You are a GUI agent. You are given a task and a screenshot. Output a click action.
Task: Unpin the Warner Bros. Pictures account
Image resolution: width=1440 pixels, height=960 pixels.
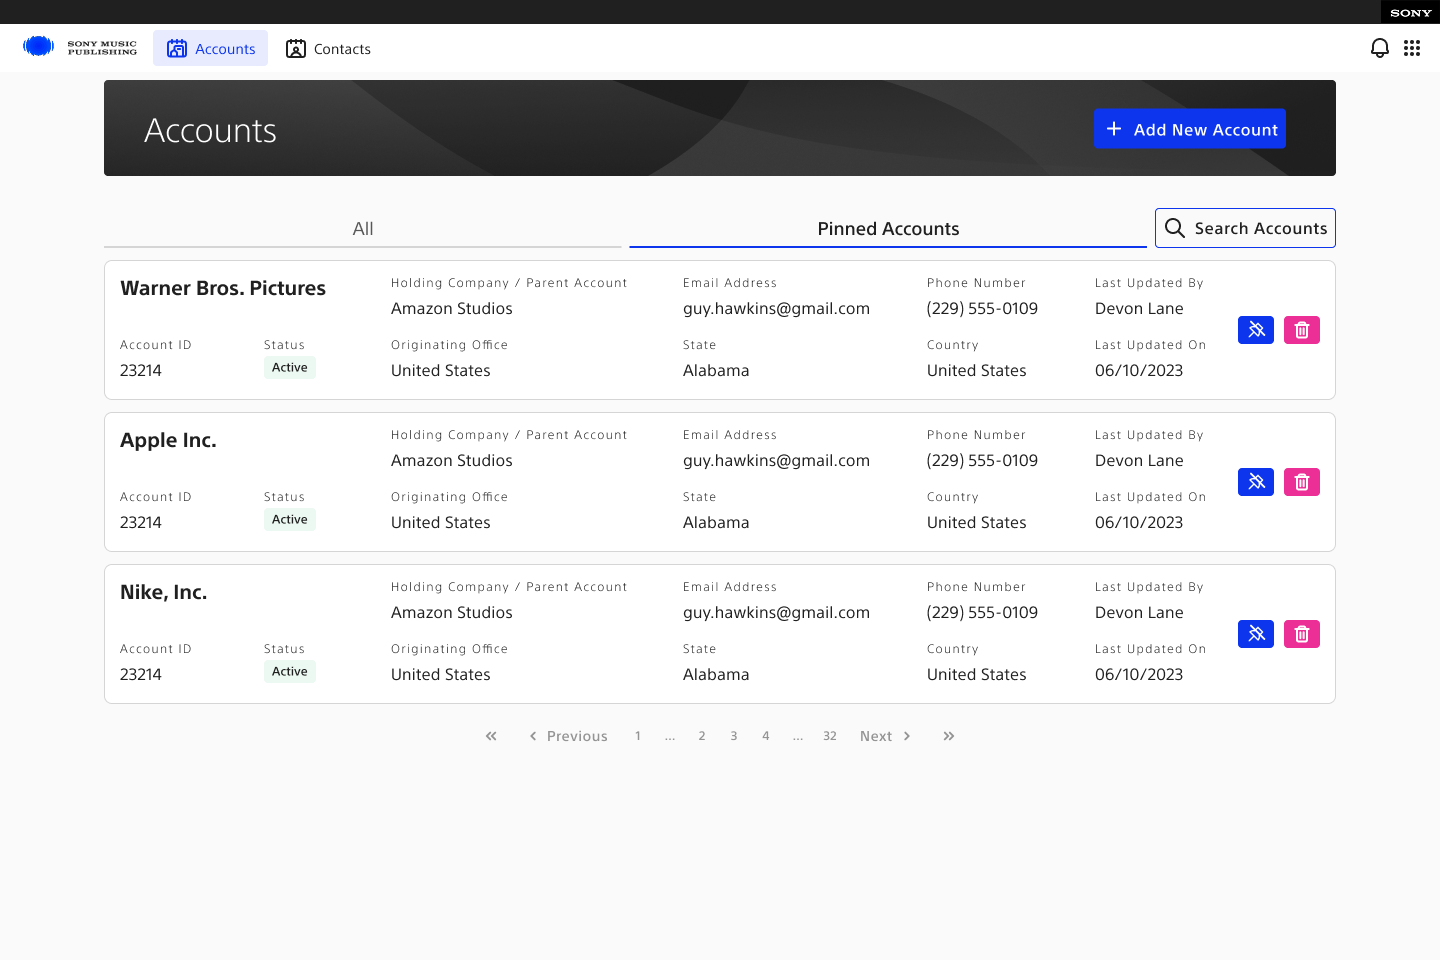[x=1256, y=330]
